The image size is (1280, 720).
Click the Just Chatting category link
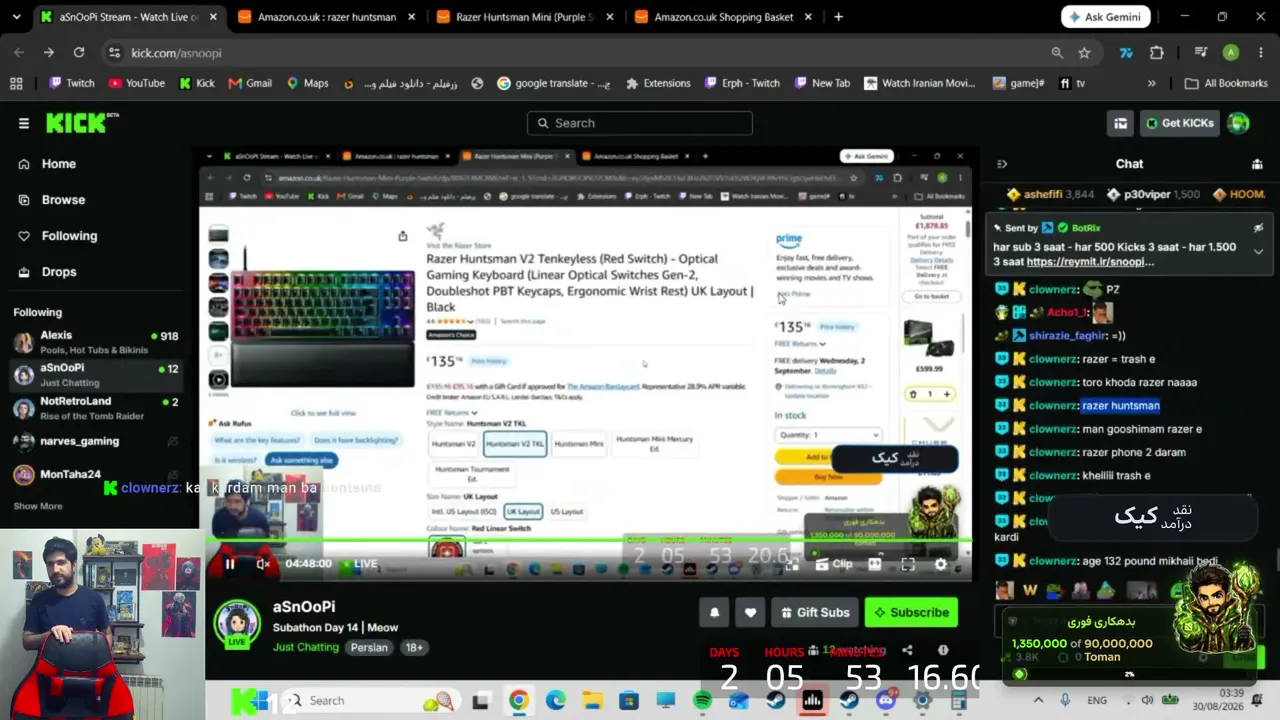pyautogui.click(x=306, y=647)
